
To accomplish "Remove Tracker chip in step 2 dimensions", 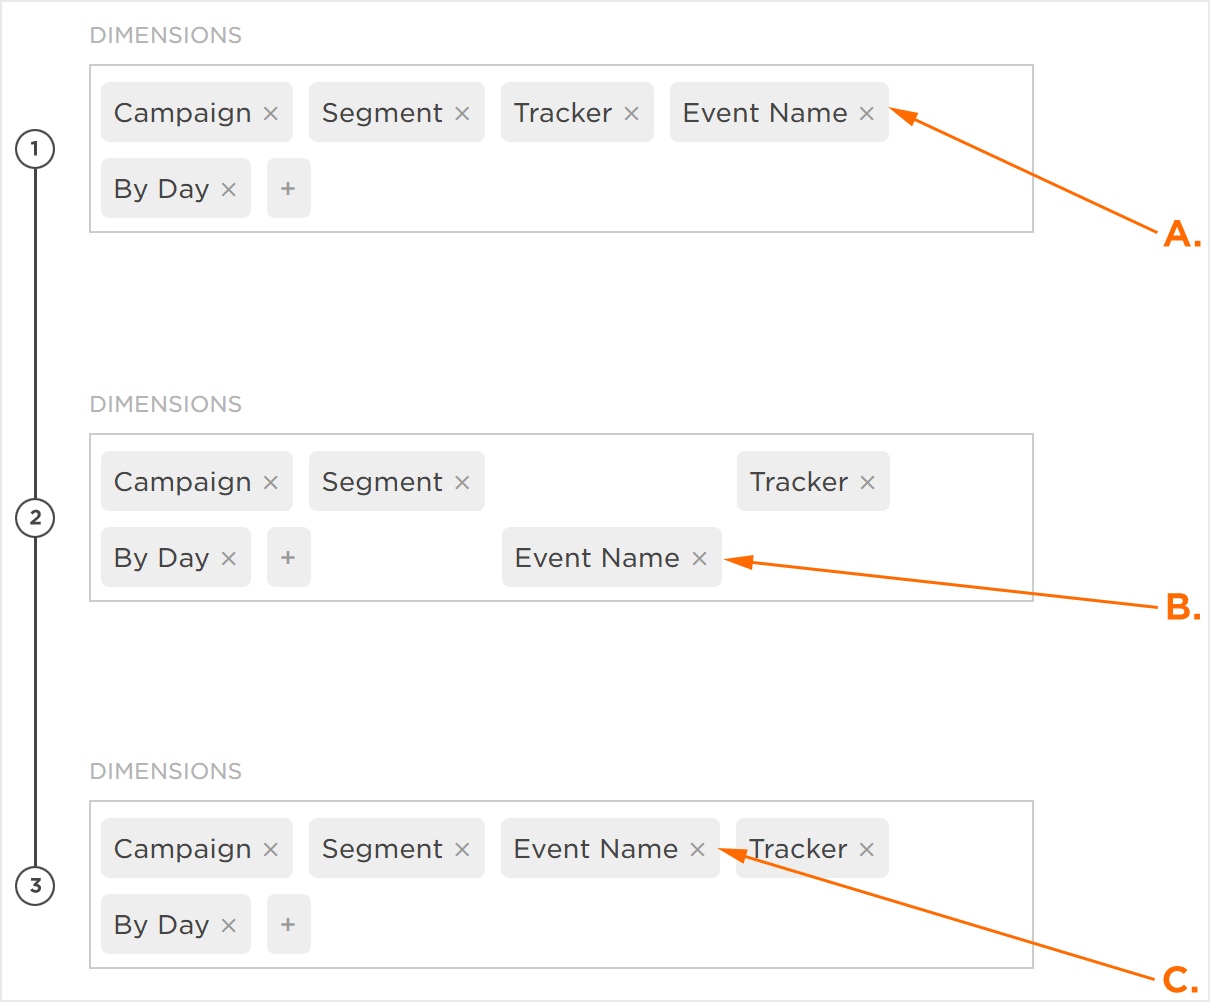I will pos(867,483).
